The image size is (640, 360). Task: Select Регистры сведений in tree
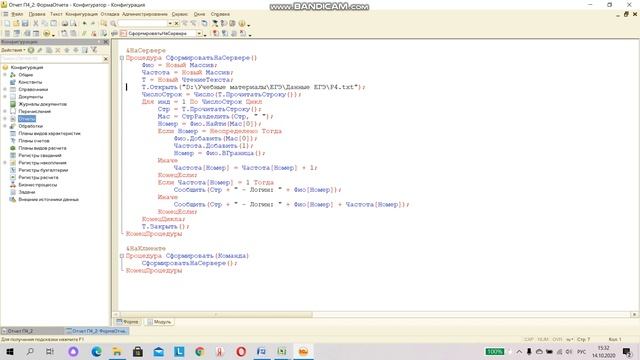pyautogui.click(x=40, y=156)
